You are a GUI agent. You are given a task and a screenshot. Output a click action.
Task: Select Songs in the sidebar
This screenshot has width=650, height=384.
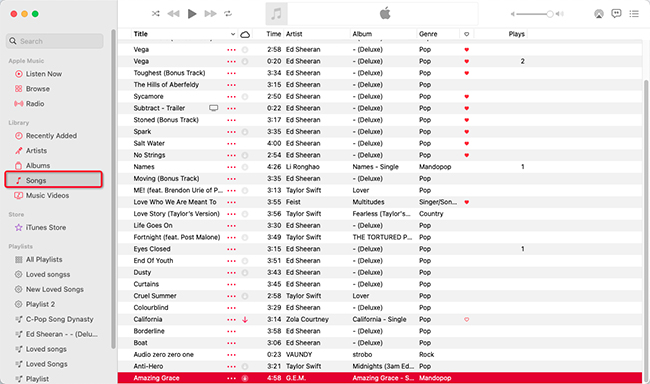54,180
